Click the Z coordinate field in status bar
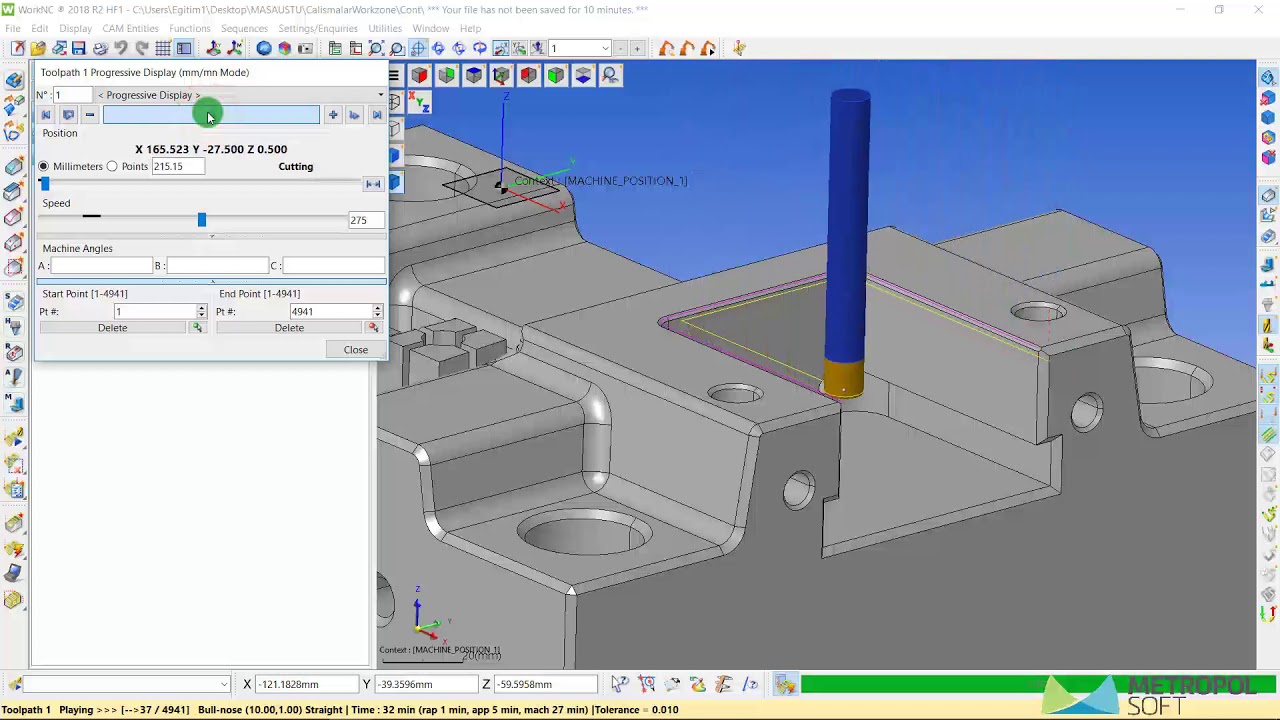 point(546,684)
